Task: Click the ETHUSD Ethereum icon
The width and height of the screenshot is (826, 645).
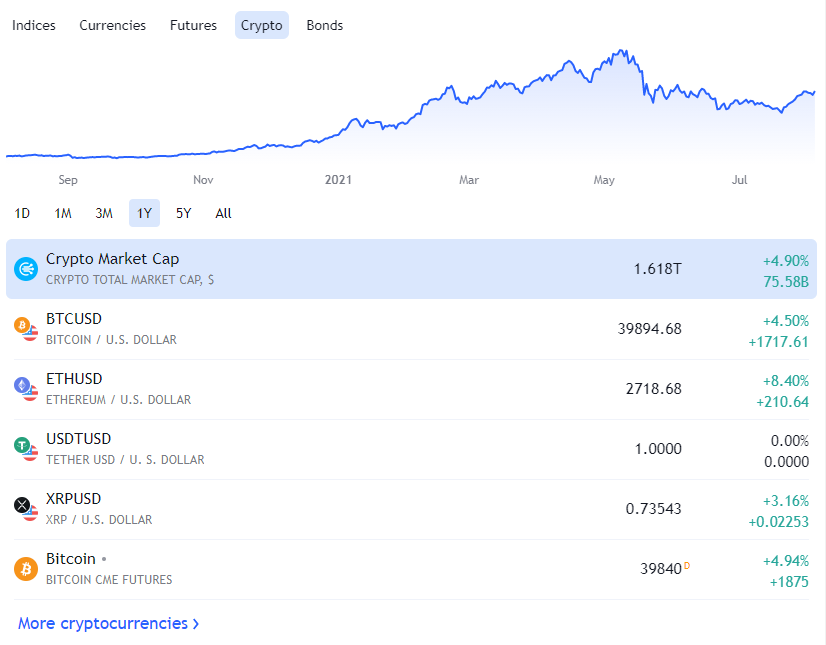Action: (x=26, y=389)
